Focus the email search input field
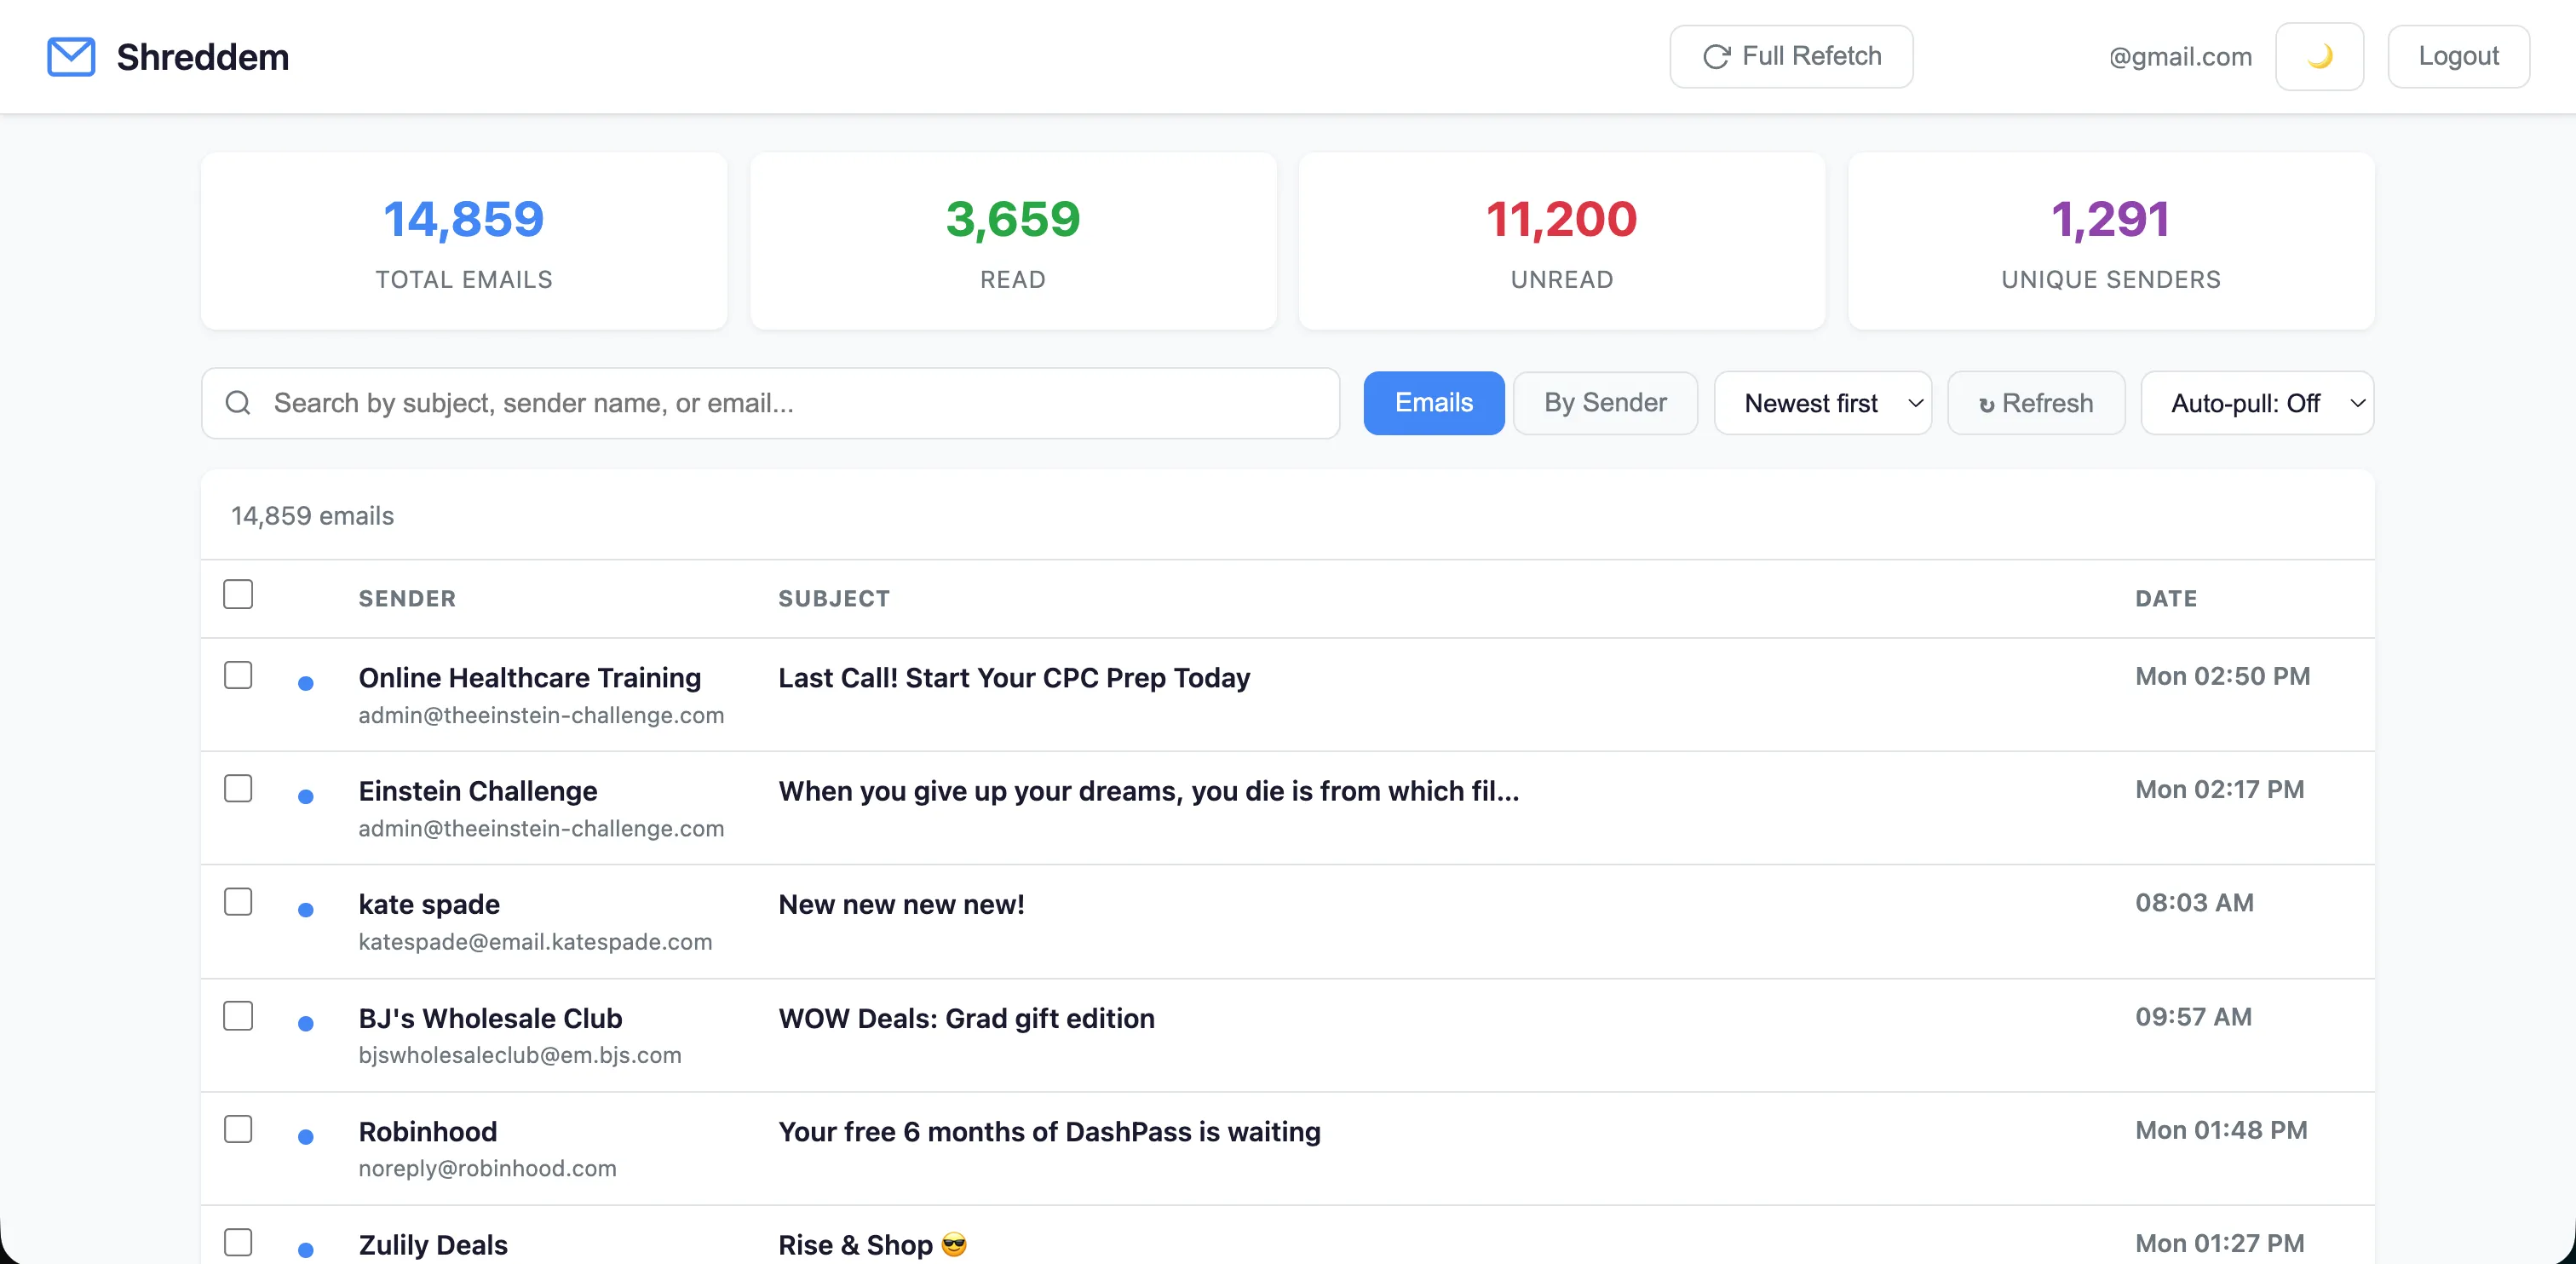This screenshot has height=1264, width=2576. coord(770,403)
